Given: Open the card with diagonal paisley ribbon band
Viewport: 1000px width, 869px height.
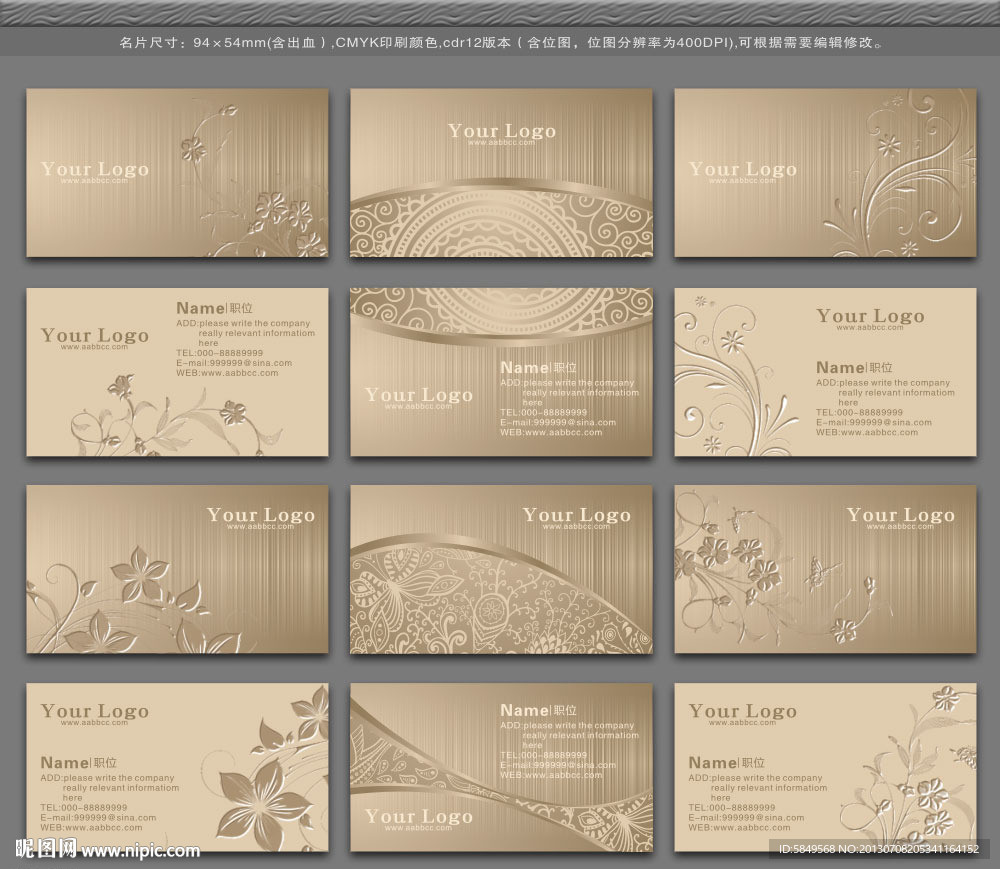Looking at the screenshot, I should click(501, 767).
